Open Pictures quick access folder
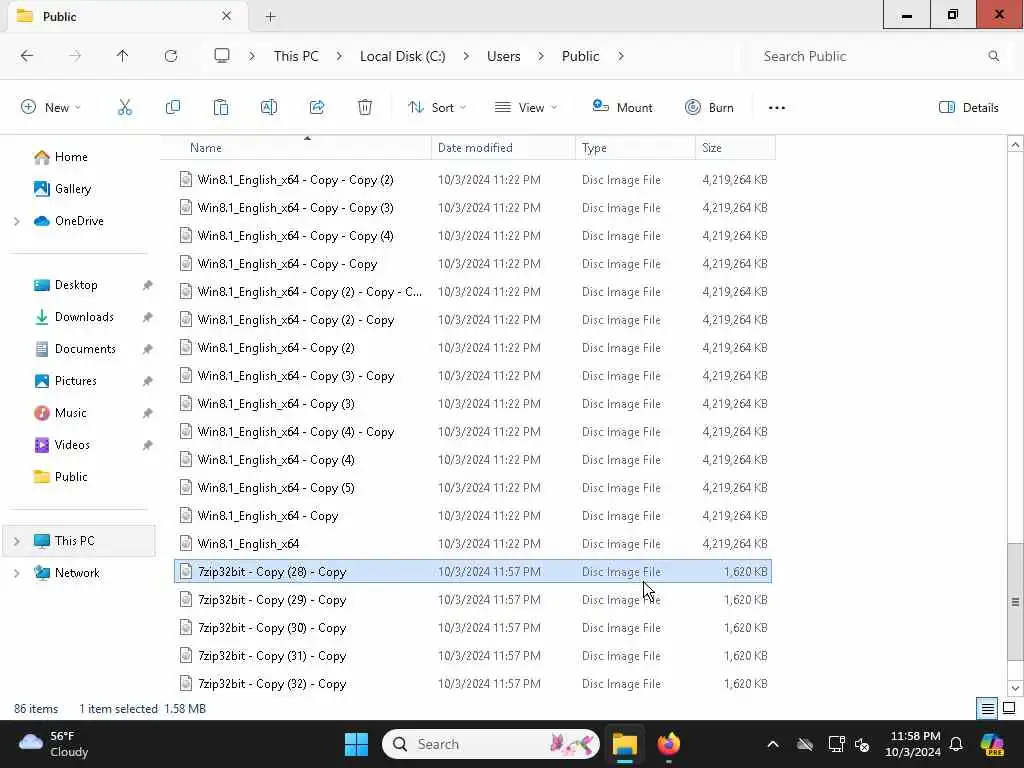 coord(65,381)
